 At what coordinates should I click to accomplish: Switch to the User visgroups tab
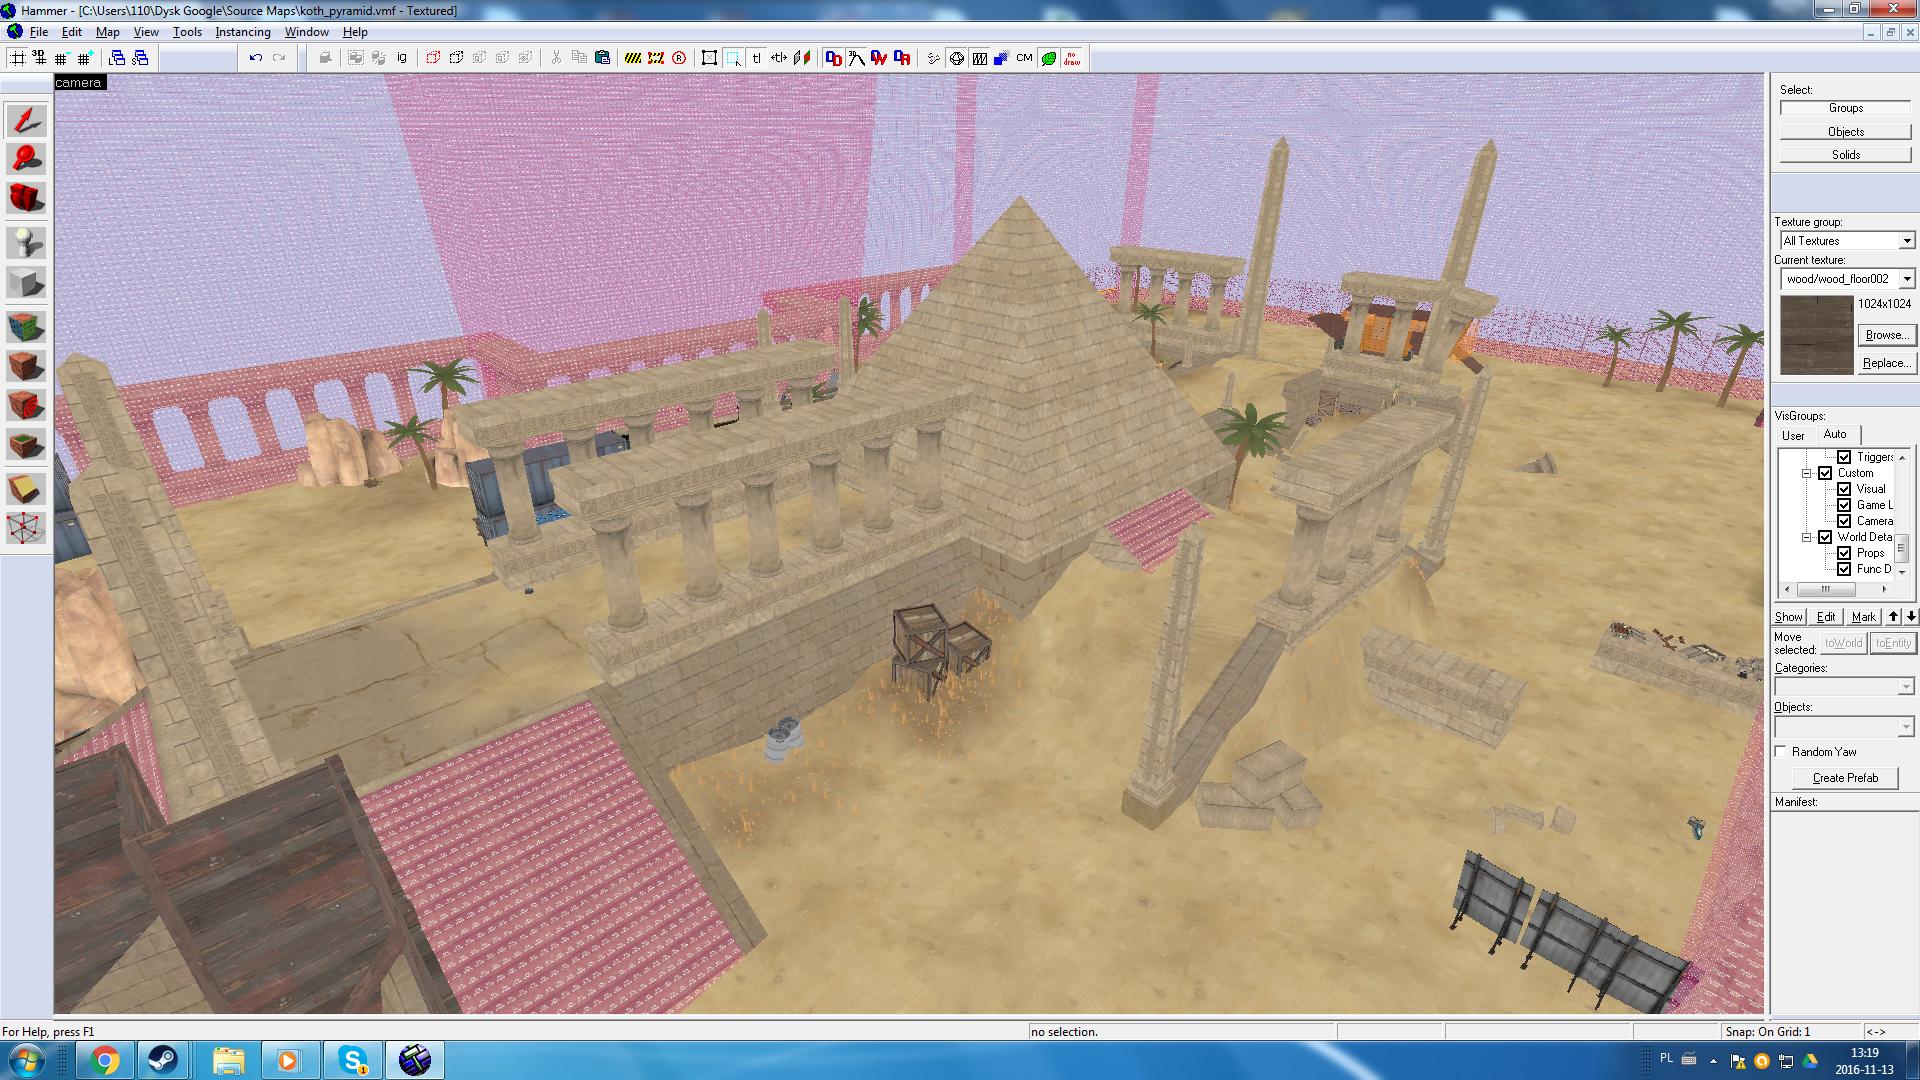(1793, 435)
